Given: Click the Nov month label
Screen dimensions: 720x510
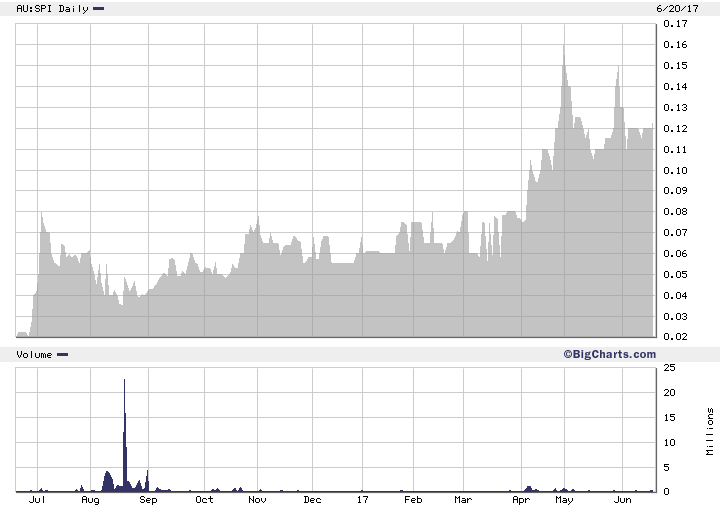Looking at the screenshot, I should (x=257, y=499).
